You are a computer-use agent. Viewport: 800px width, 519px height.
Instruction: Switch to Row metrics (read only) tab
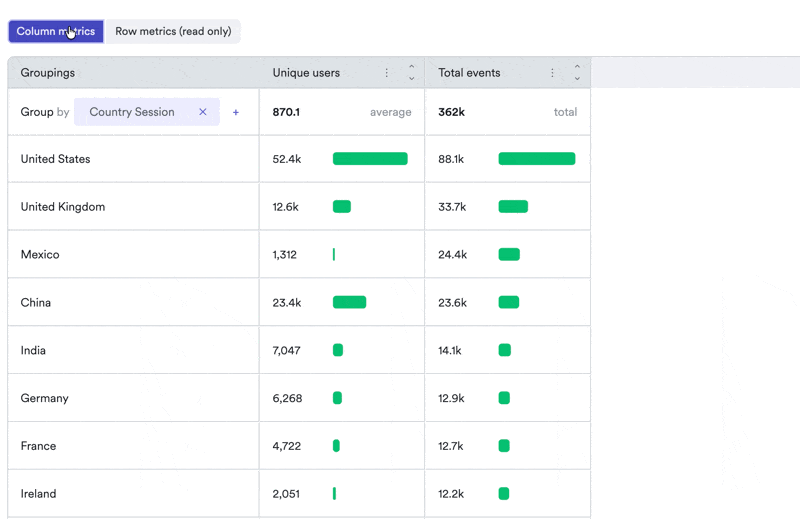coord(173,31)
